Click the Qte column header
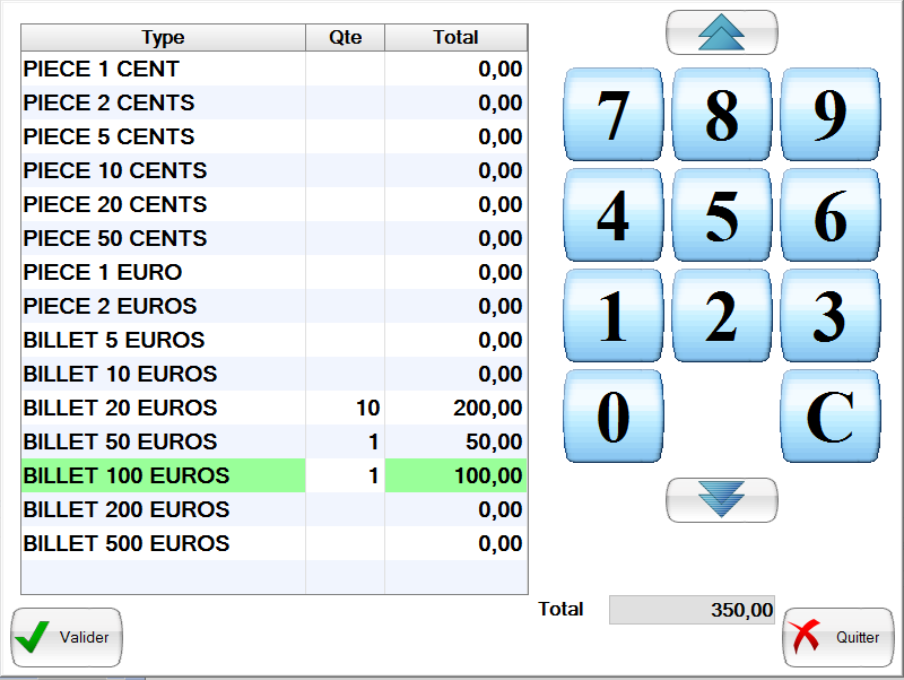The image size is (904, 680). pyautogui.click(x=345, y=38)
